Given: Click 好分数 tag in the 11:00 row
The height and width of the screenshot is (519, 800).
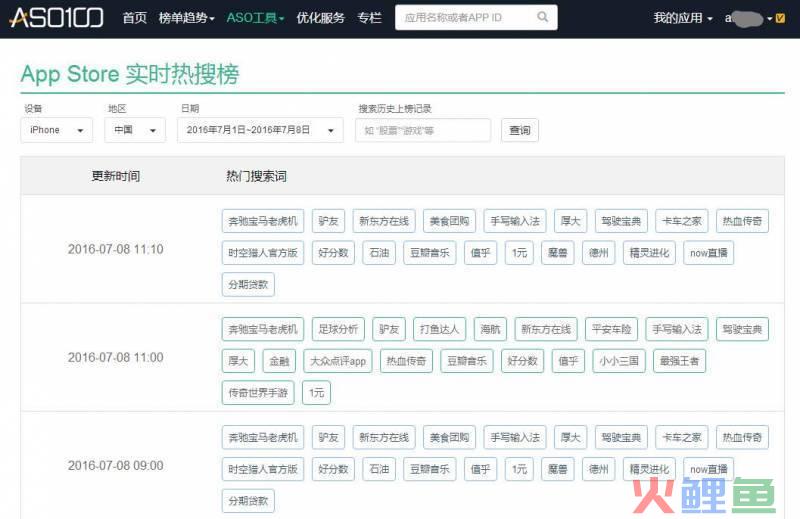Looking at the screenshot, I should 522,361.
